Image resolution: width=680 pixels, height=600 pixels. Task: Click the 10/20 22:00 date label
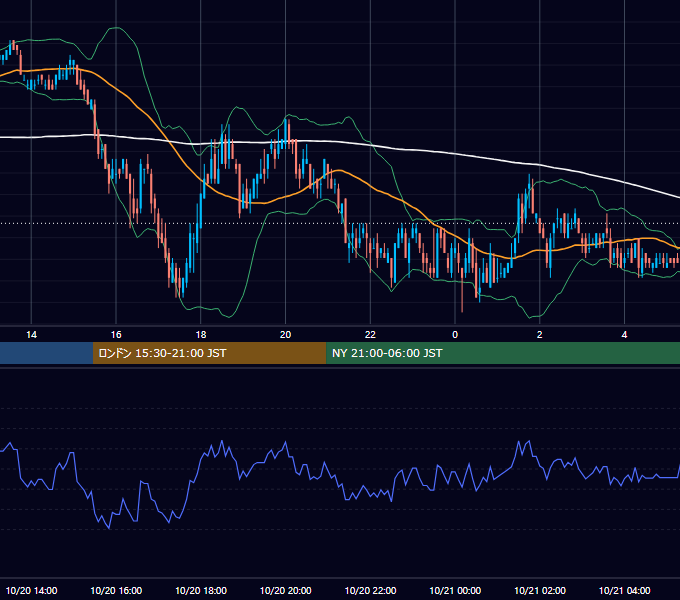click(x=370, y=590)
